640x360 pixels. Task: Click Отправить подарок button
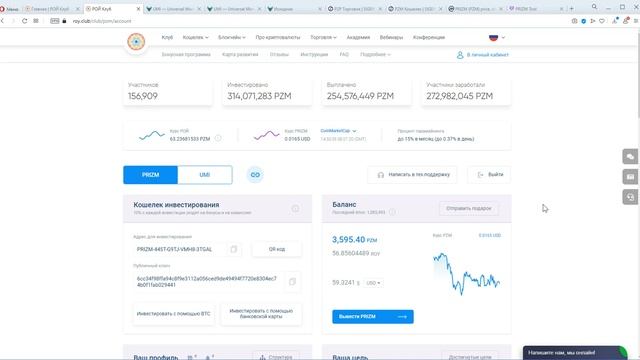[469, 209]
